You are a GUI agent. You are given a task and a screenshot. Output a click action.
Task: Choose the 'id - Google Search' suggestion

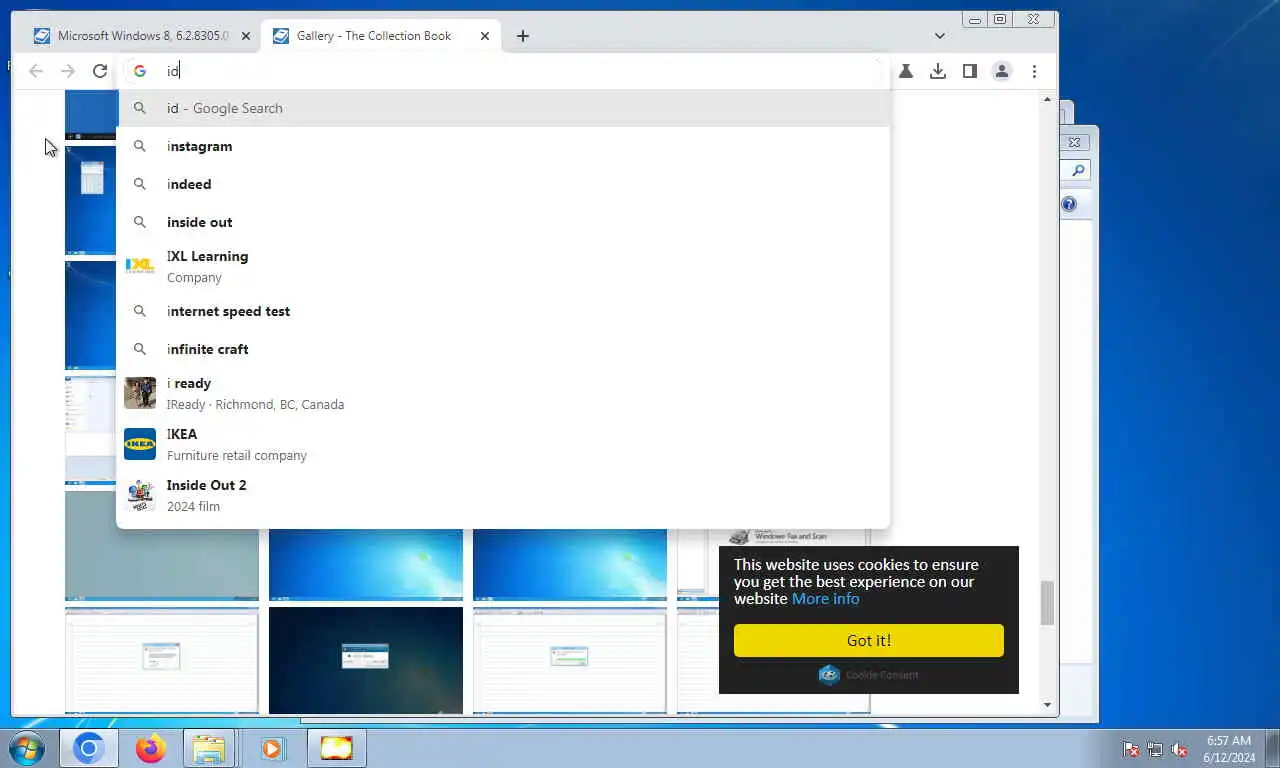coord(504,108)
